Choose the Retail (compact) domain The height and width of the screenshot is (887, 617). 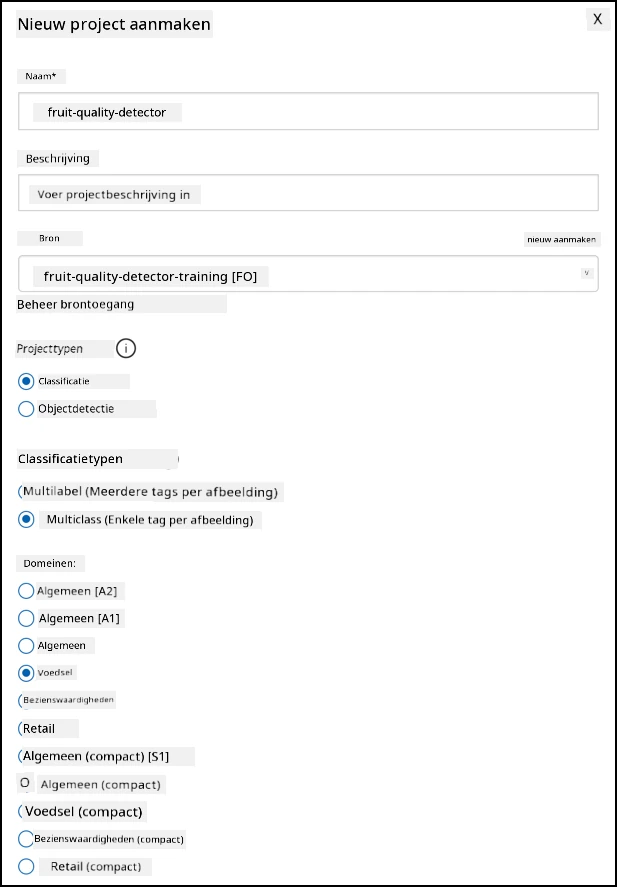click(x=26, y=866)
